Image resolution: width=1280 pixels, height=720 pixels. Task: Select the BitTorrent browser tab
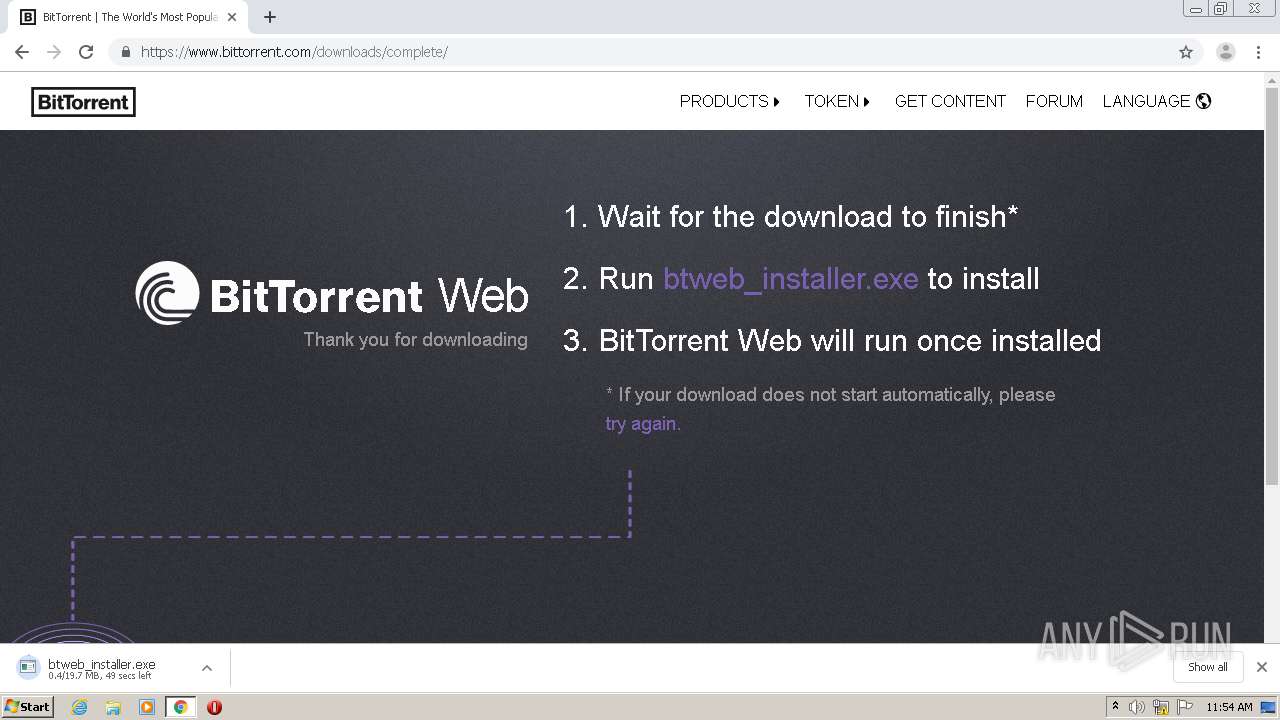coord(128,17)
